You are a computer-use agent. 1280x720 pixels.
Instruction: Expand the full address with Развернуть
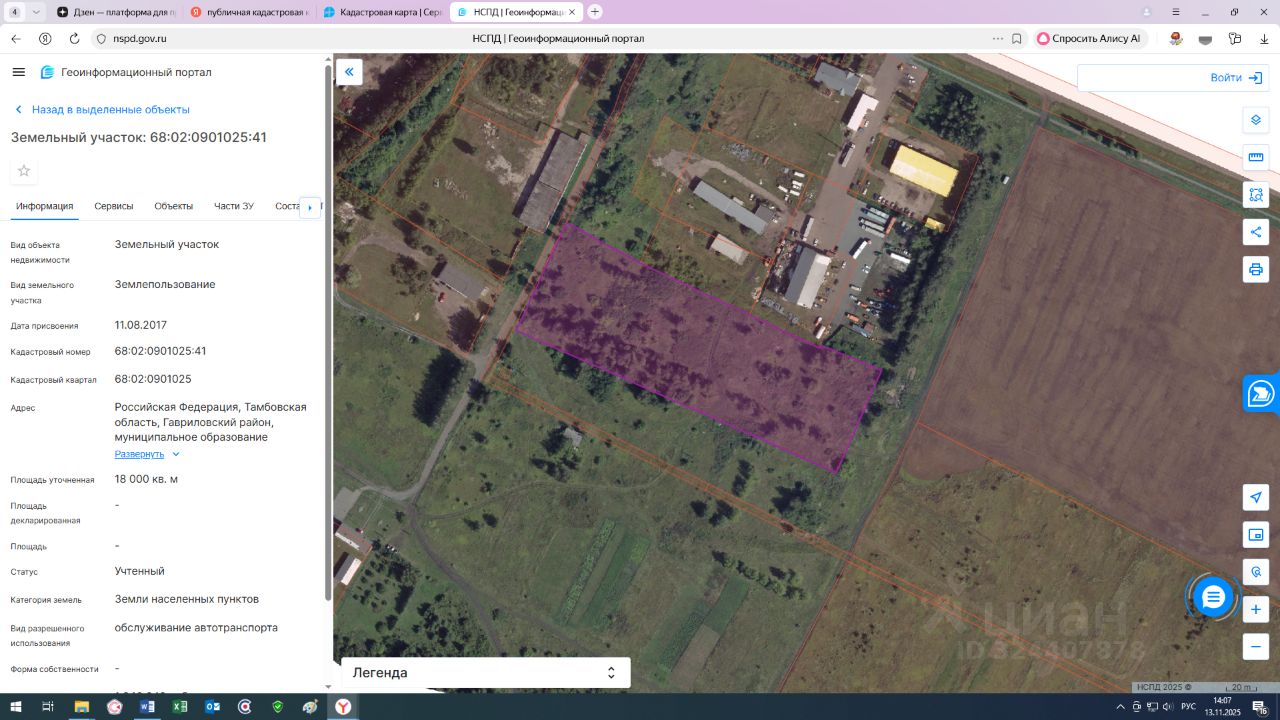pyautogui.click(x=147, y=454)
